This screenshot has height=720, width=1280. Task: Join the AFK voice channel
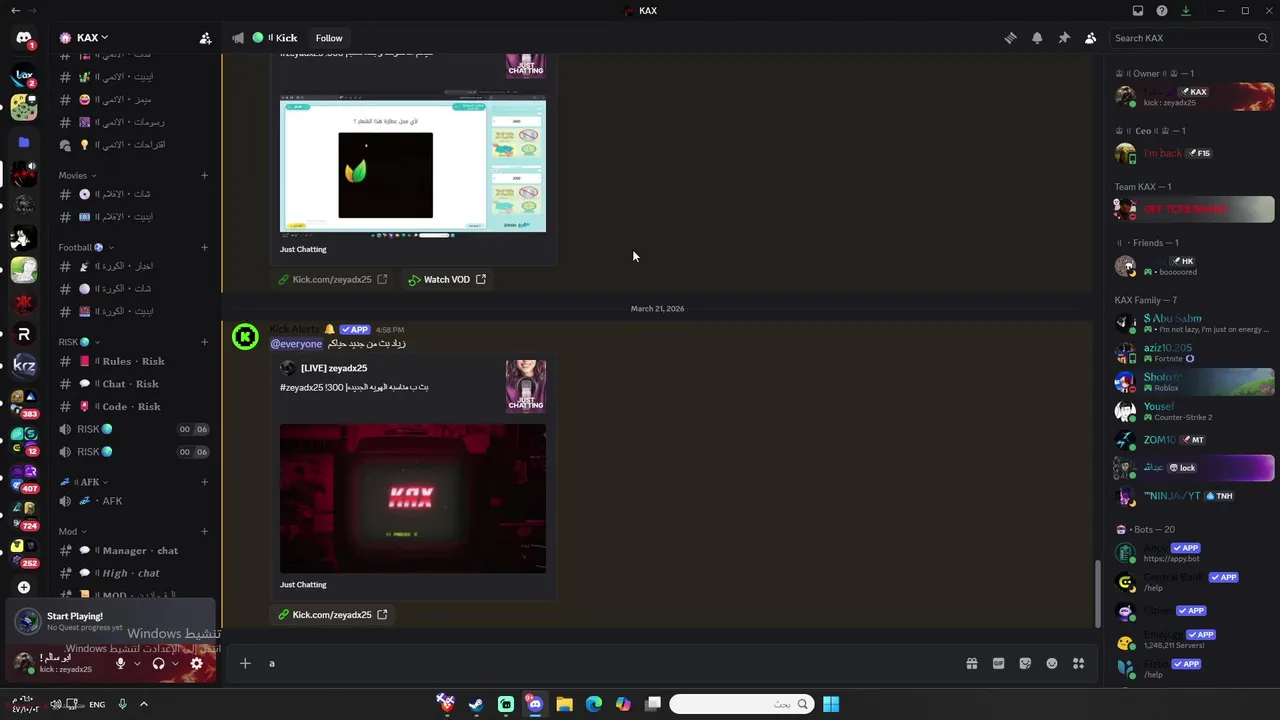(x=134, y=501)
